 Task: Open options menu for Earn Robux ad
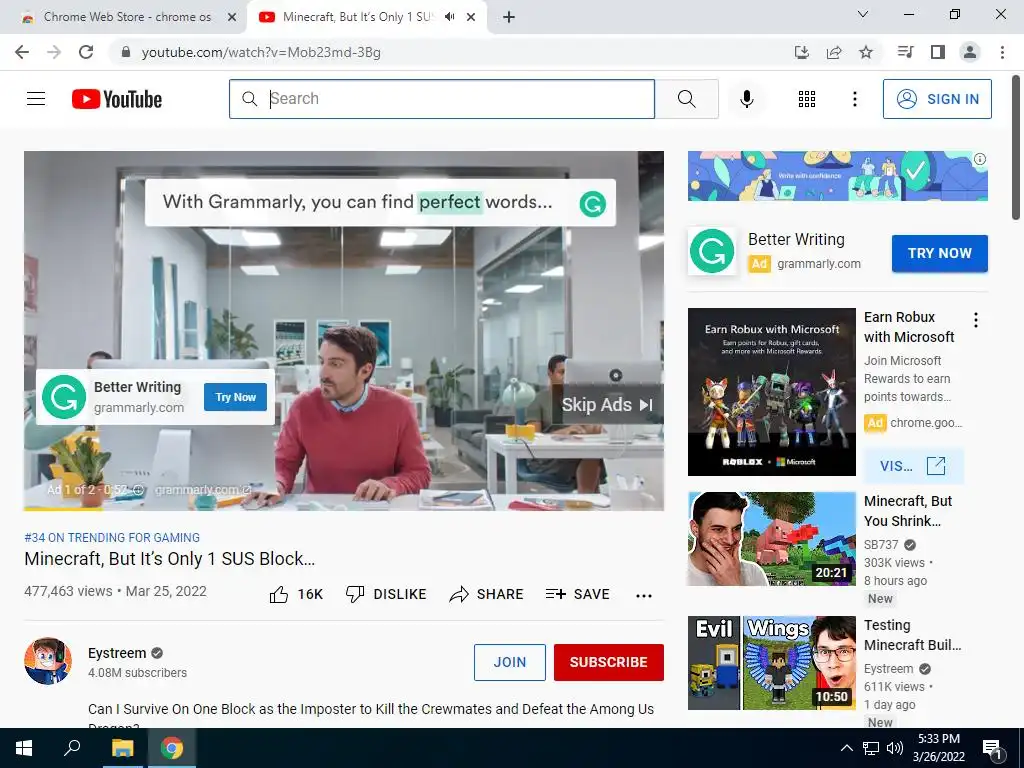[976, 320]
